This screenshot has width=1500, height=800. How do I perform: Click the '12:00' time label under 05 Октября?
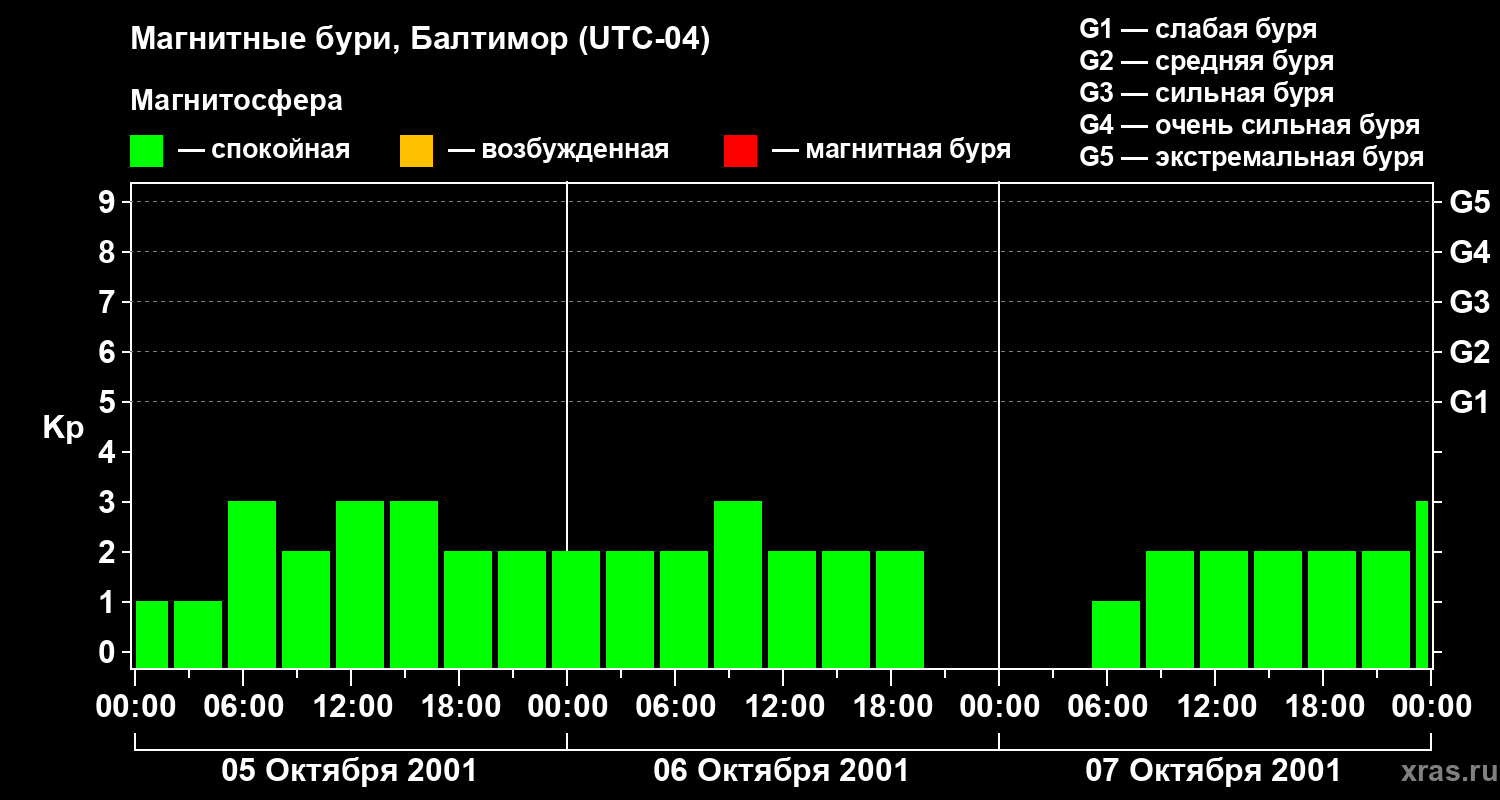point(351,707)
